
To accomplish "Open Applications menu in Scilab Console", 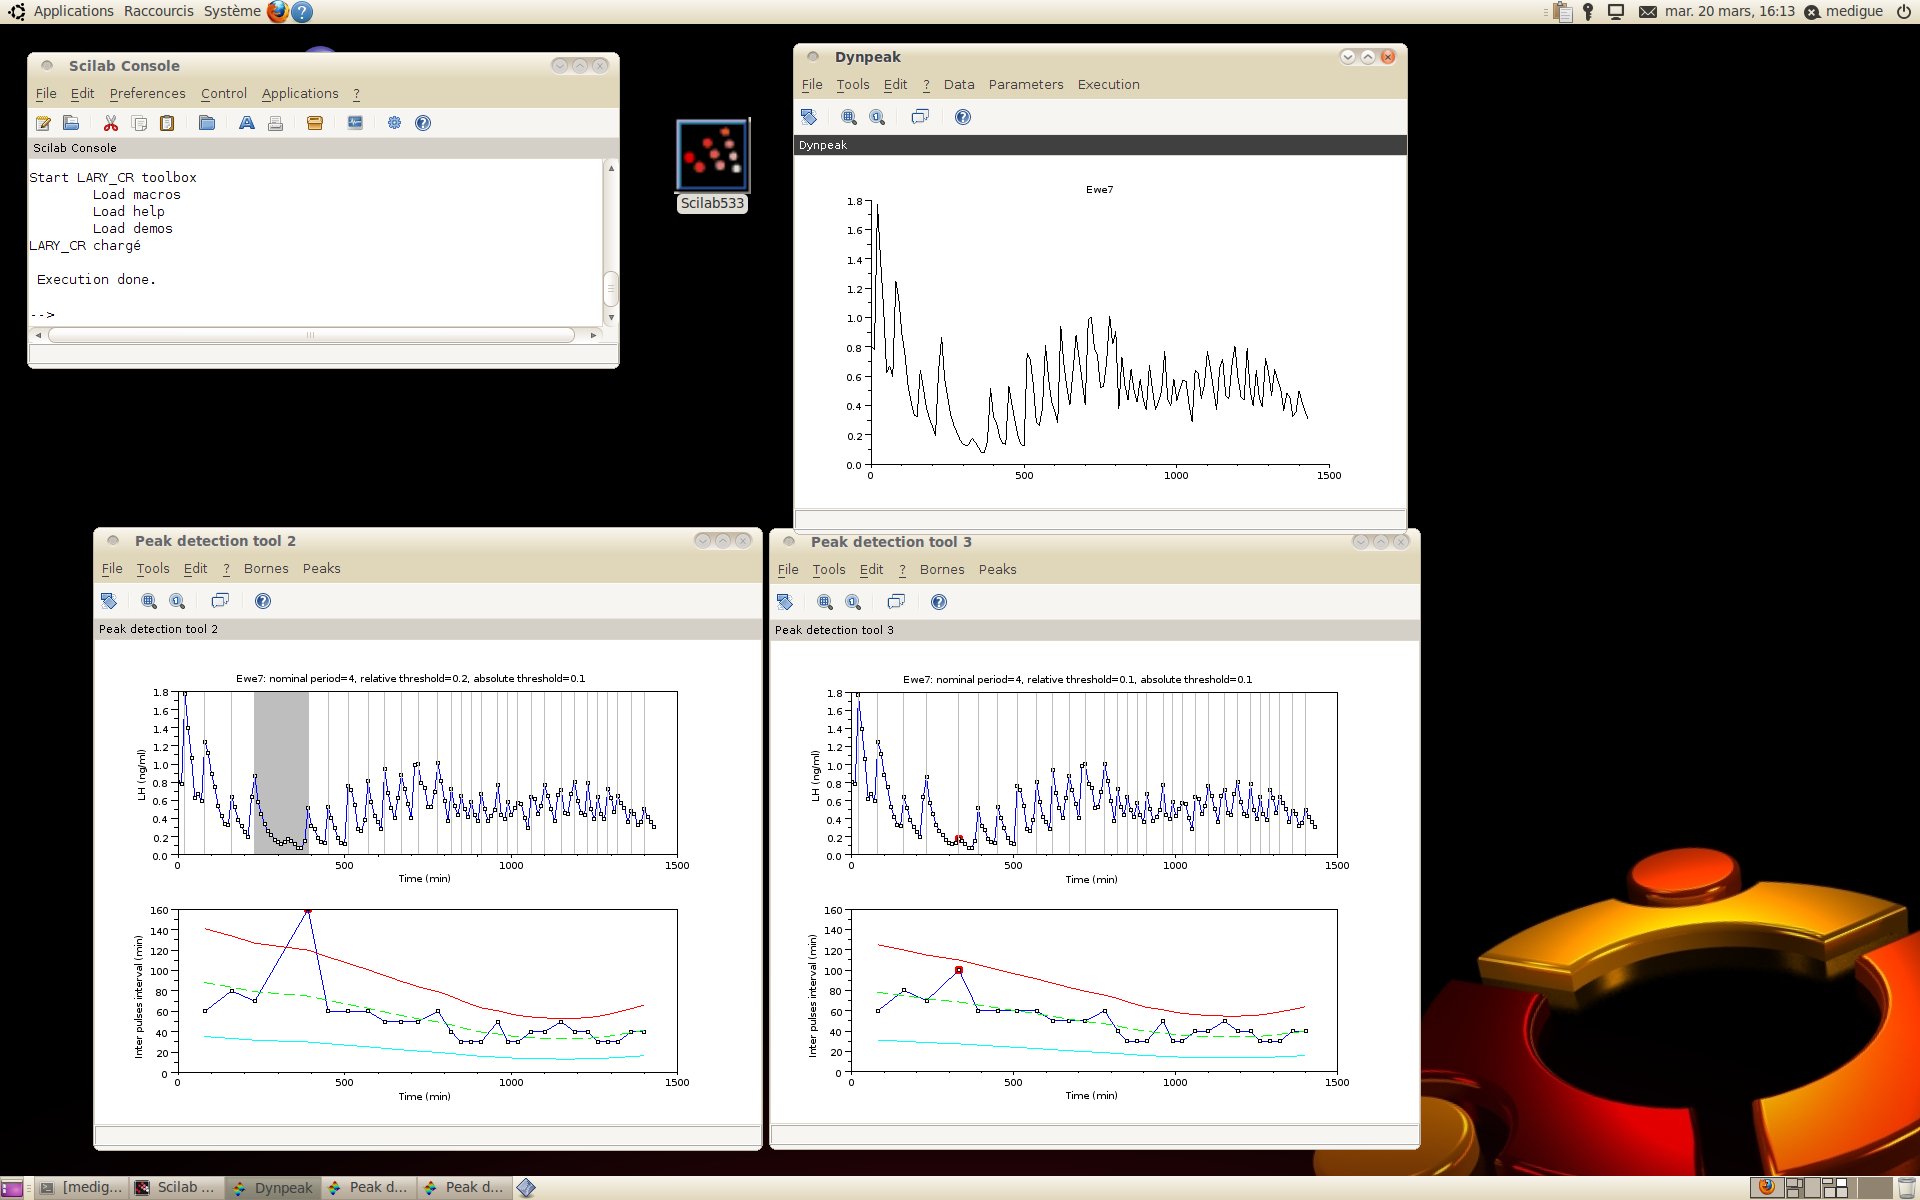I will click(300, 94).
